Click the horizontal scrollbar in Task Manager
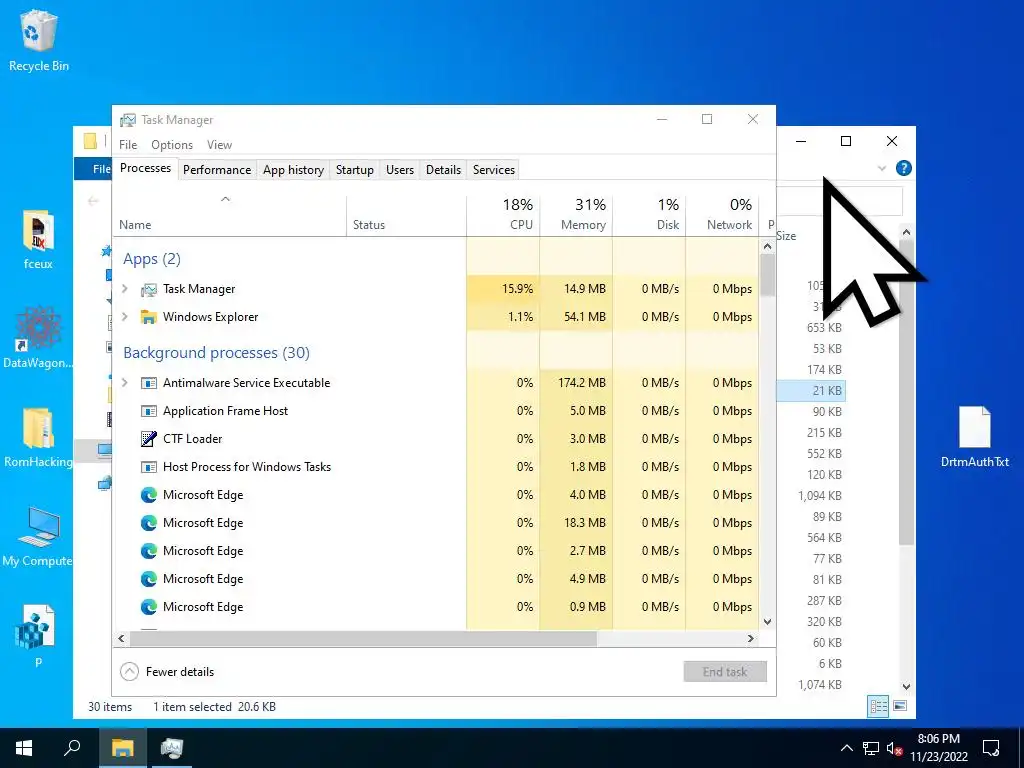 [362, 639]
